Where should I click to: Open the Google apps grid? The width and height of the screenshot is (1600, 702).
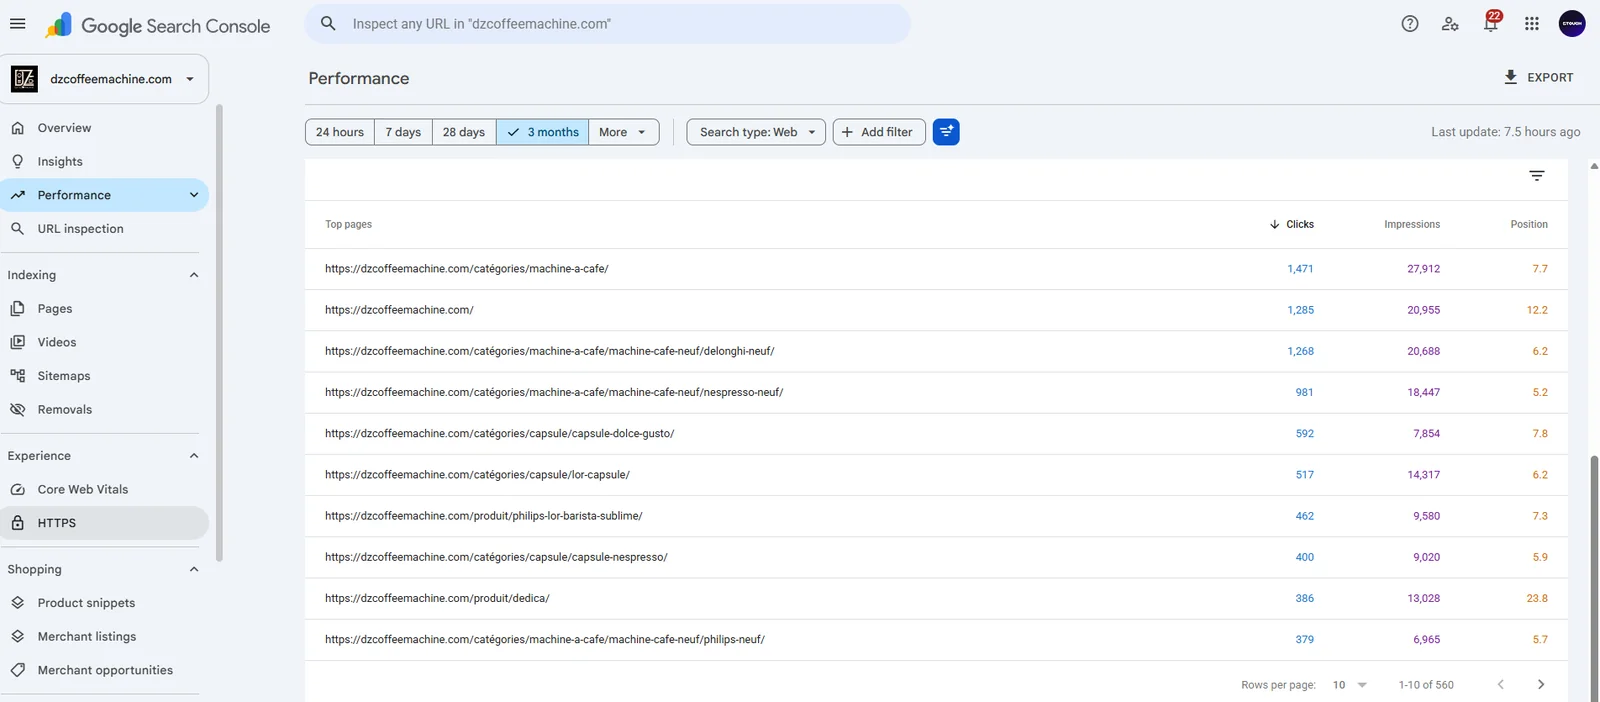tap(1532, 24)
